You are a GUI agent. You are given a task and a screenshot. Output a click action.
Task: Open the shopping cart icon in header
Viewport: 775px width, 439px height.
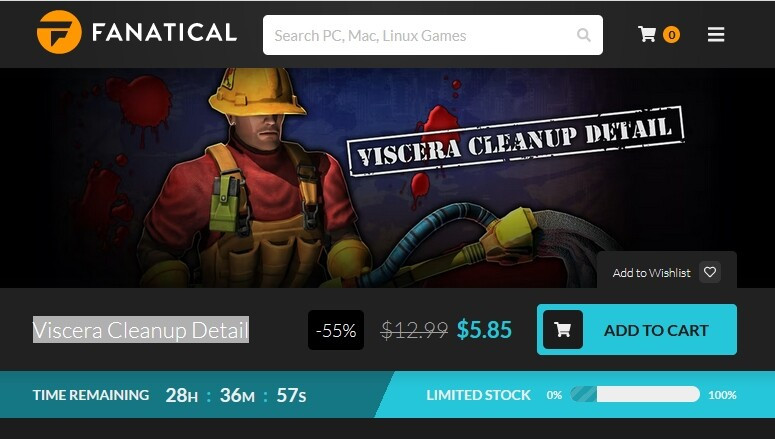[x=647, y=34]
